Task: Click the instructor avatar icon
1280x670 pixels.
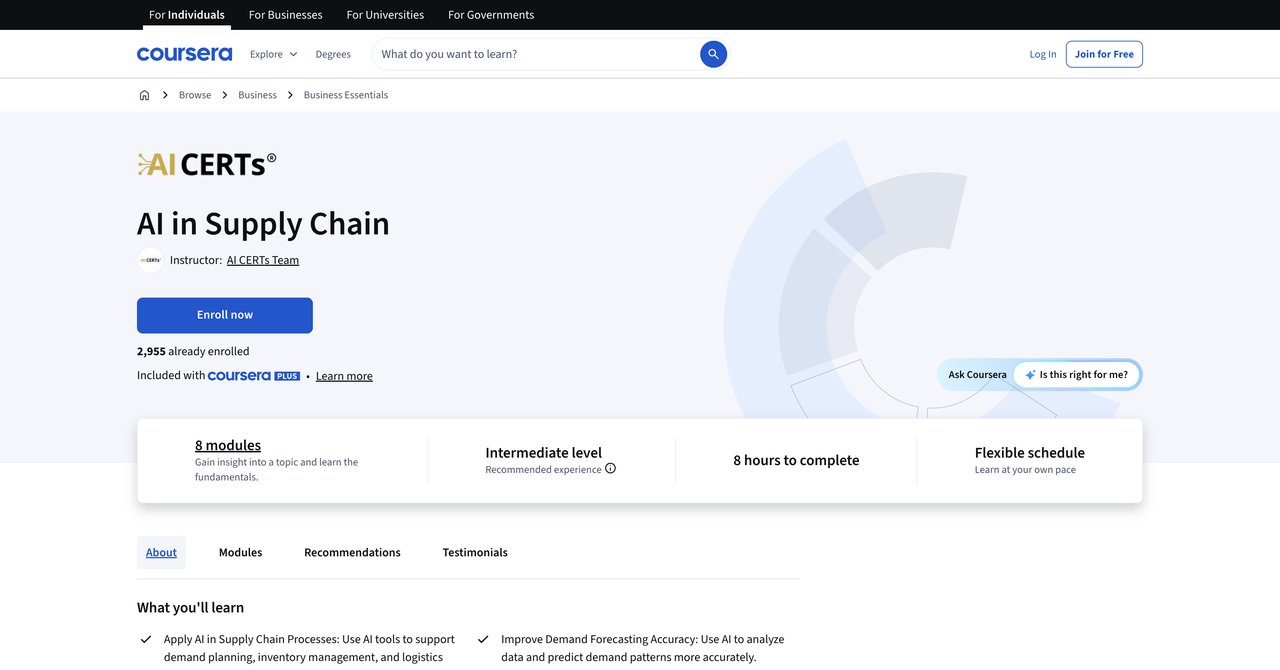Action: pyautogui.click(x=150, y=260)
